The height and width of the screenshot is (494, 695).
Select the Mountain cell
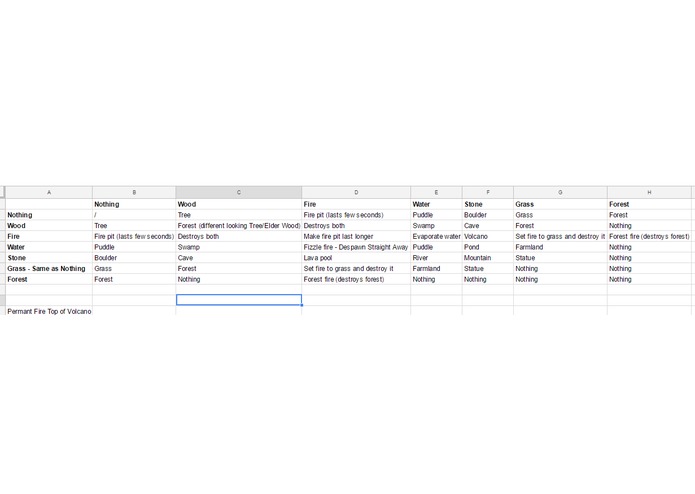[x=488, y=258]
